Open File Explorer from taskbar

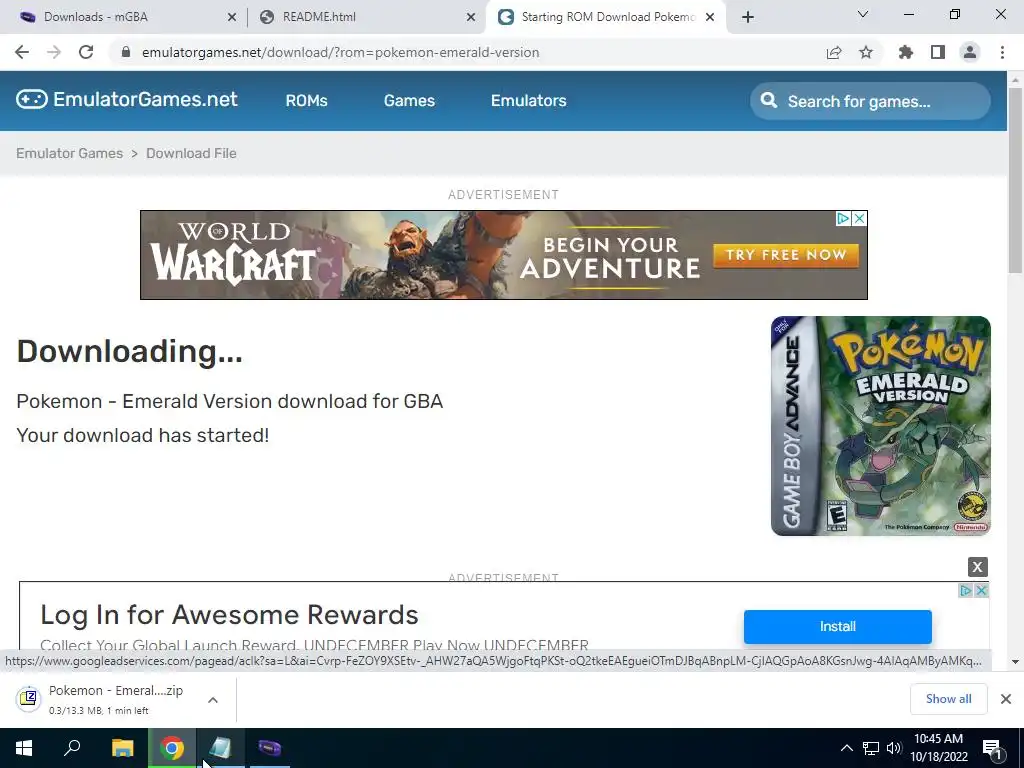122,748
